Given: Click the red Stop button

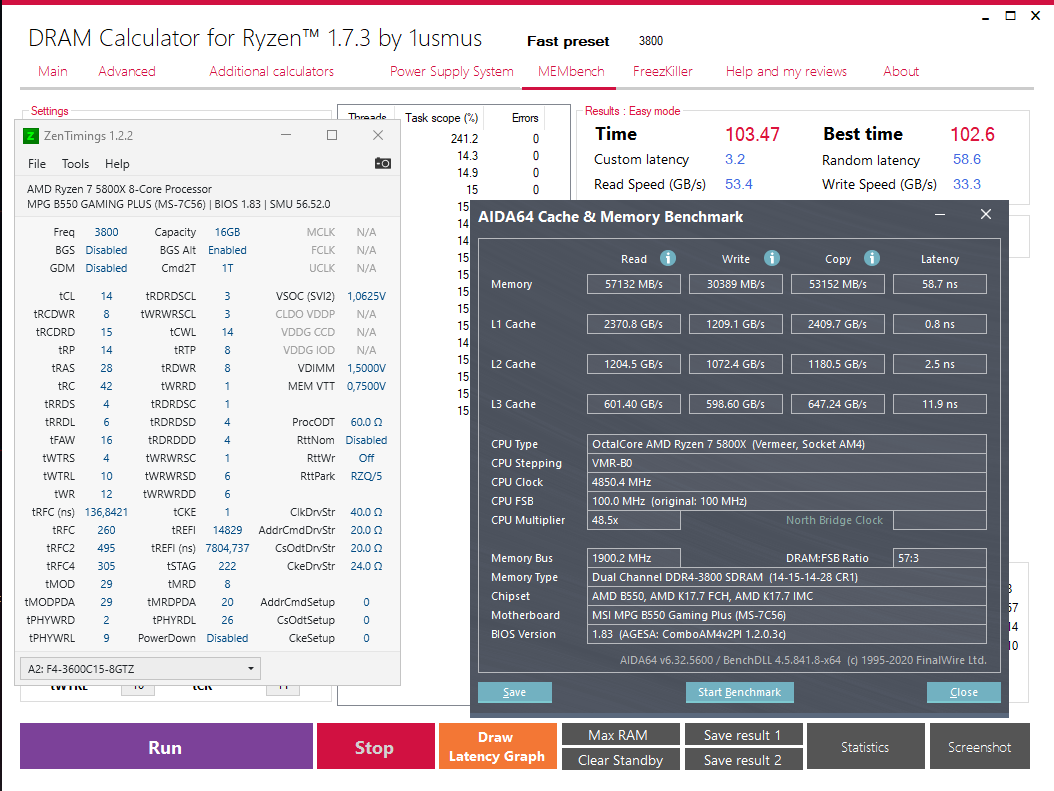Looking at the screenshot, I should pos(376,747).
